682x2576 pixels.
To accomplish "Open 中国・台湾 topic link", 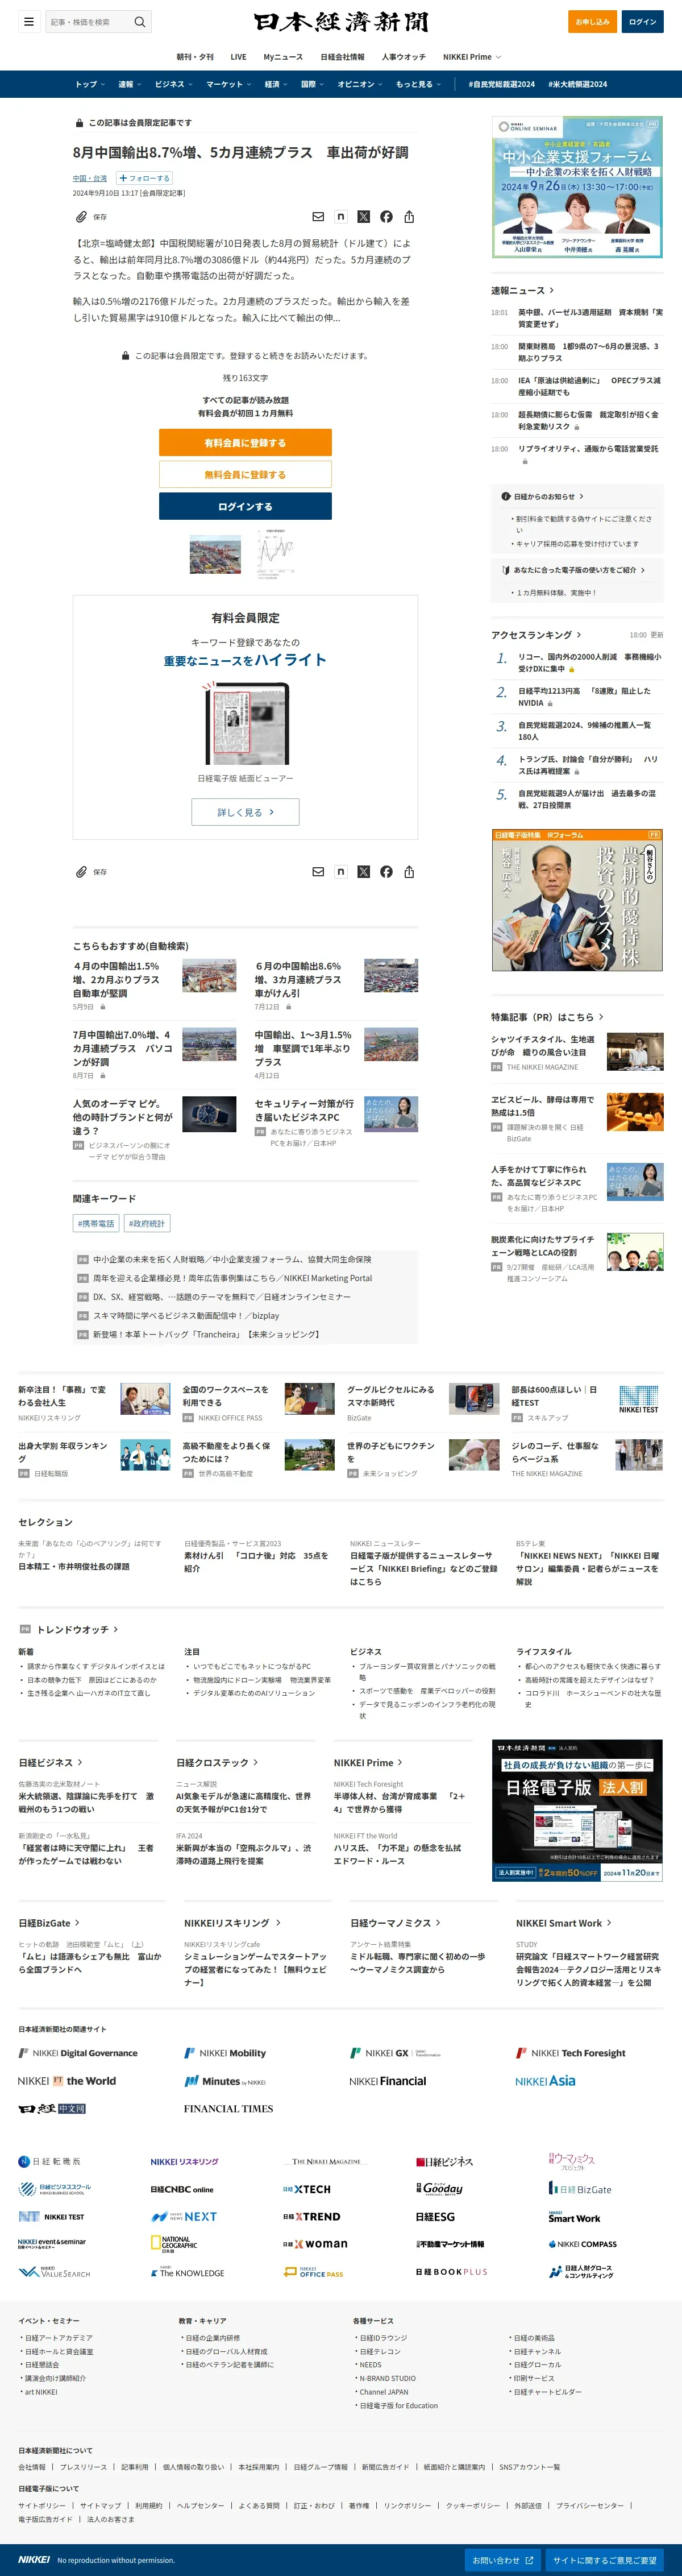I will [90, 178].
